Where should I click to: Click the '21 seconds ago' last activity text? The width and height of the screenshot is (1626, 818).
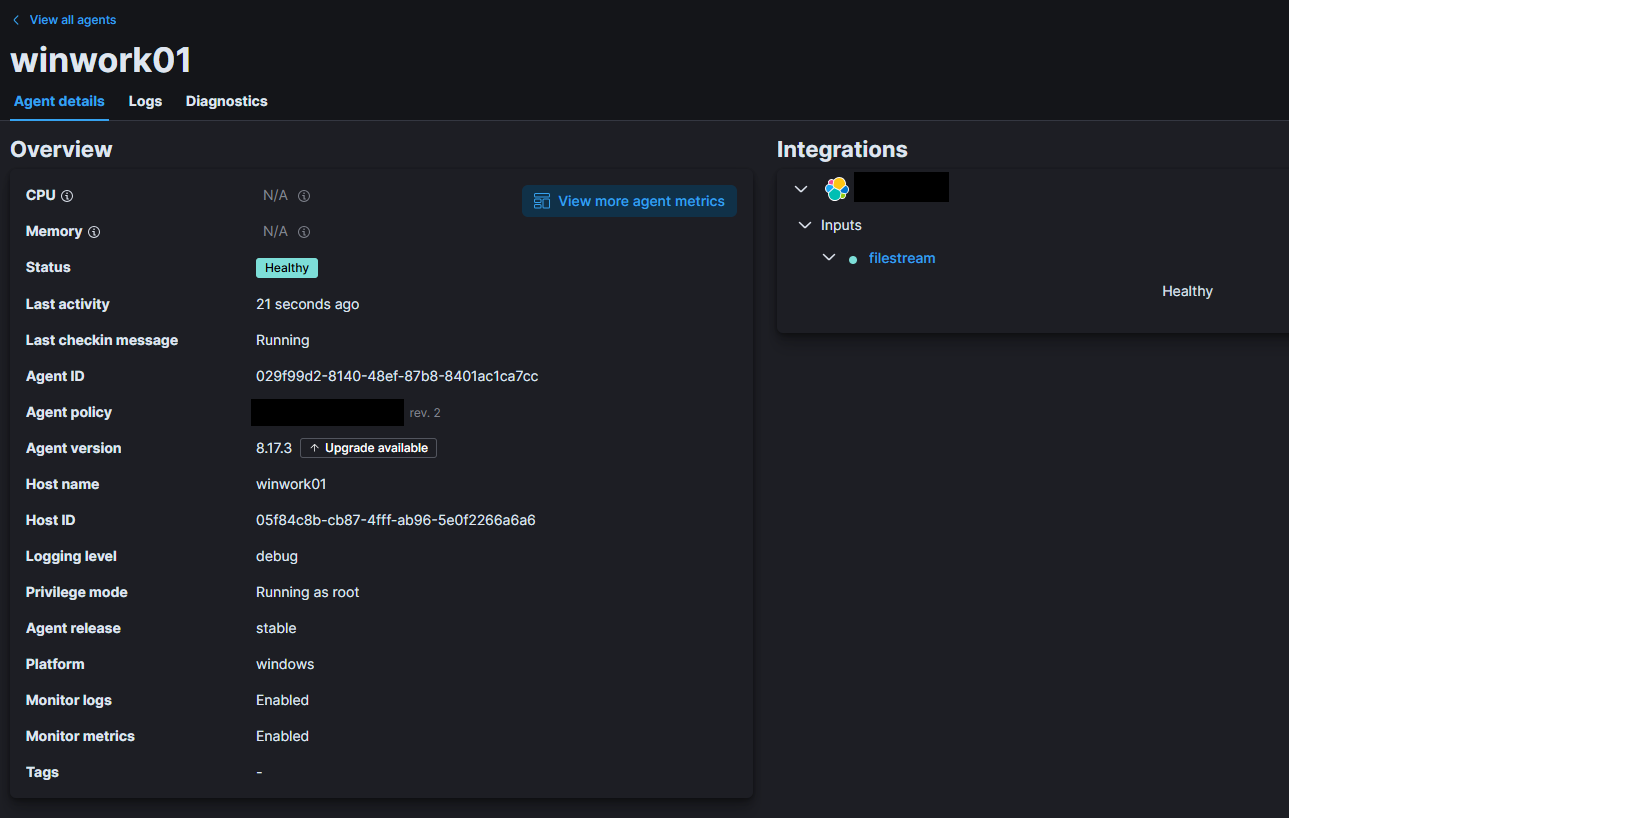(x=308, y=304)
